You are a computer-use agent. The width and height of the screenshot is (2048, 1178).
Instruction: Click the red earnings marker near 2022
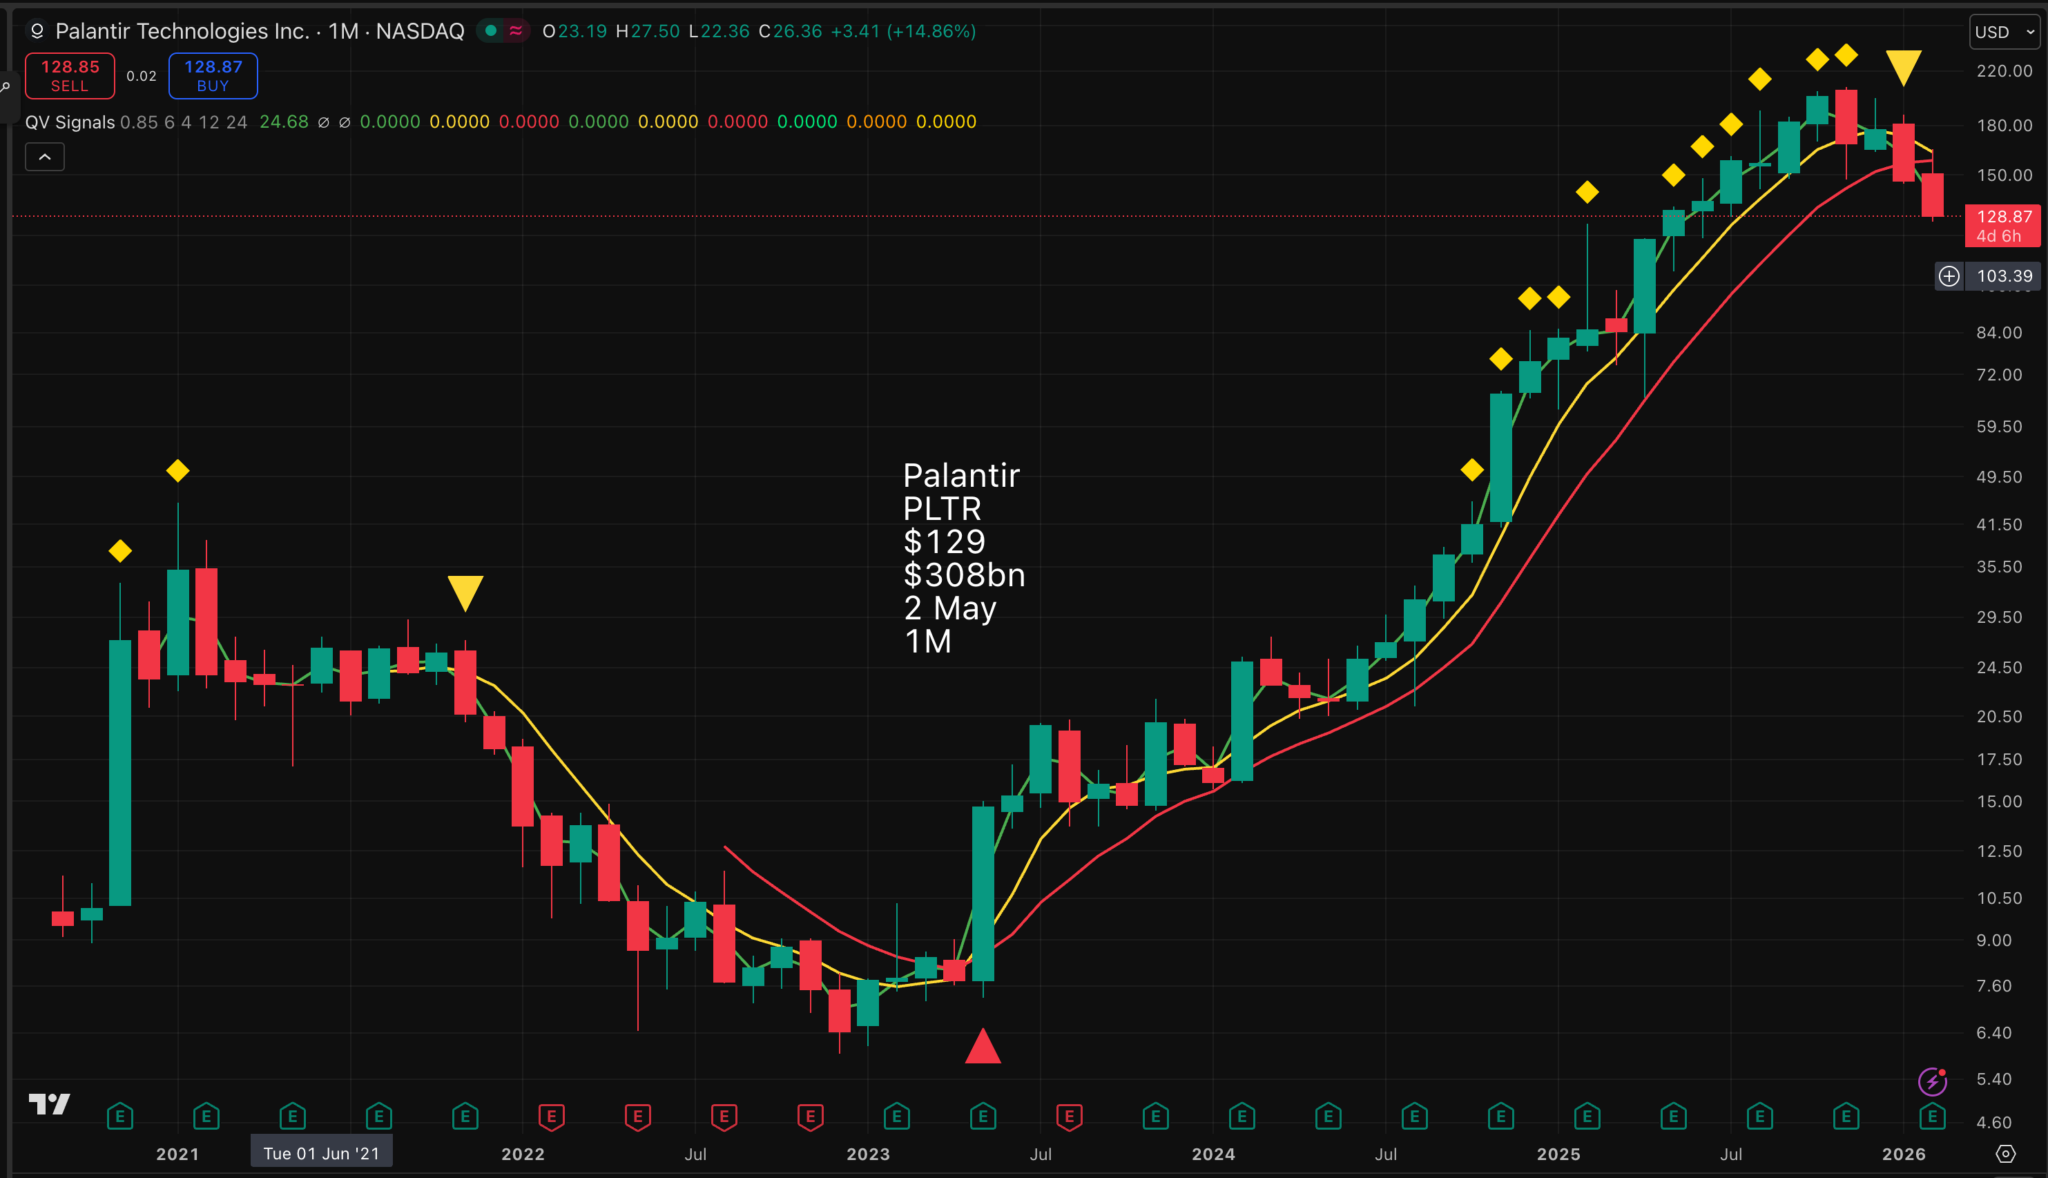551,1115
